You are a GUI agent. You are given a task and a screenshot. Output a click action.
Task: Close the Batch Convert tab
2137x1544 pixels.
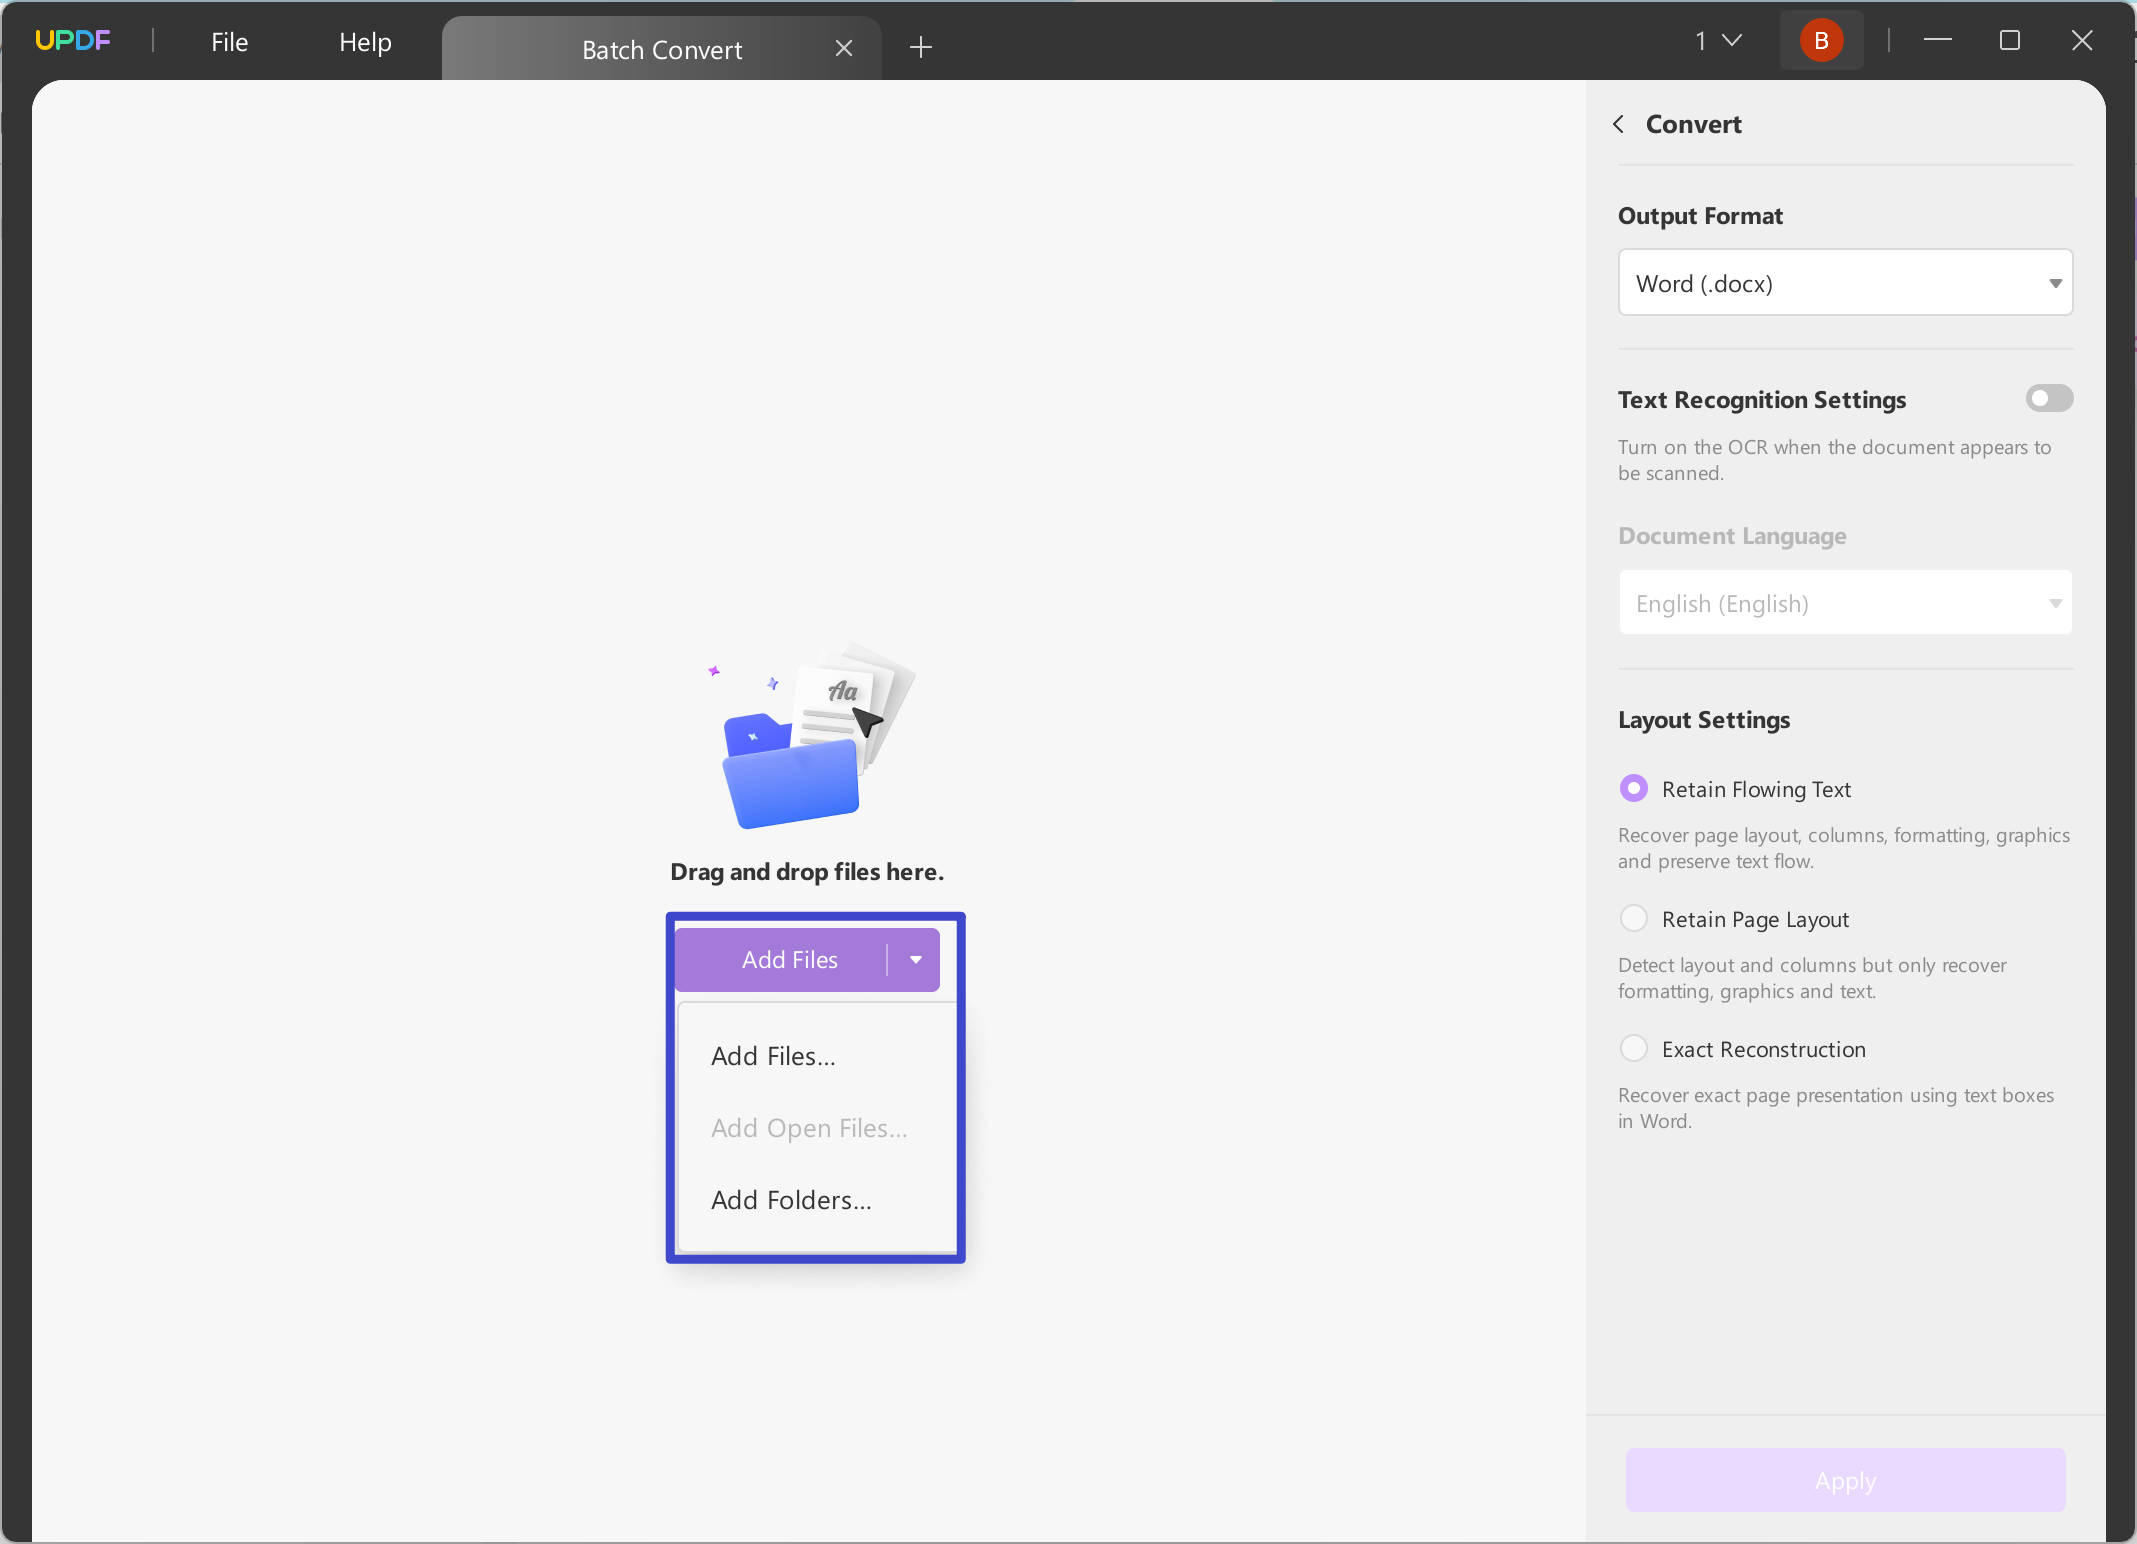point(843,47)
